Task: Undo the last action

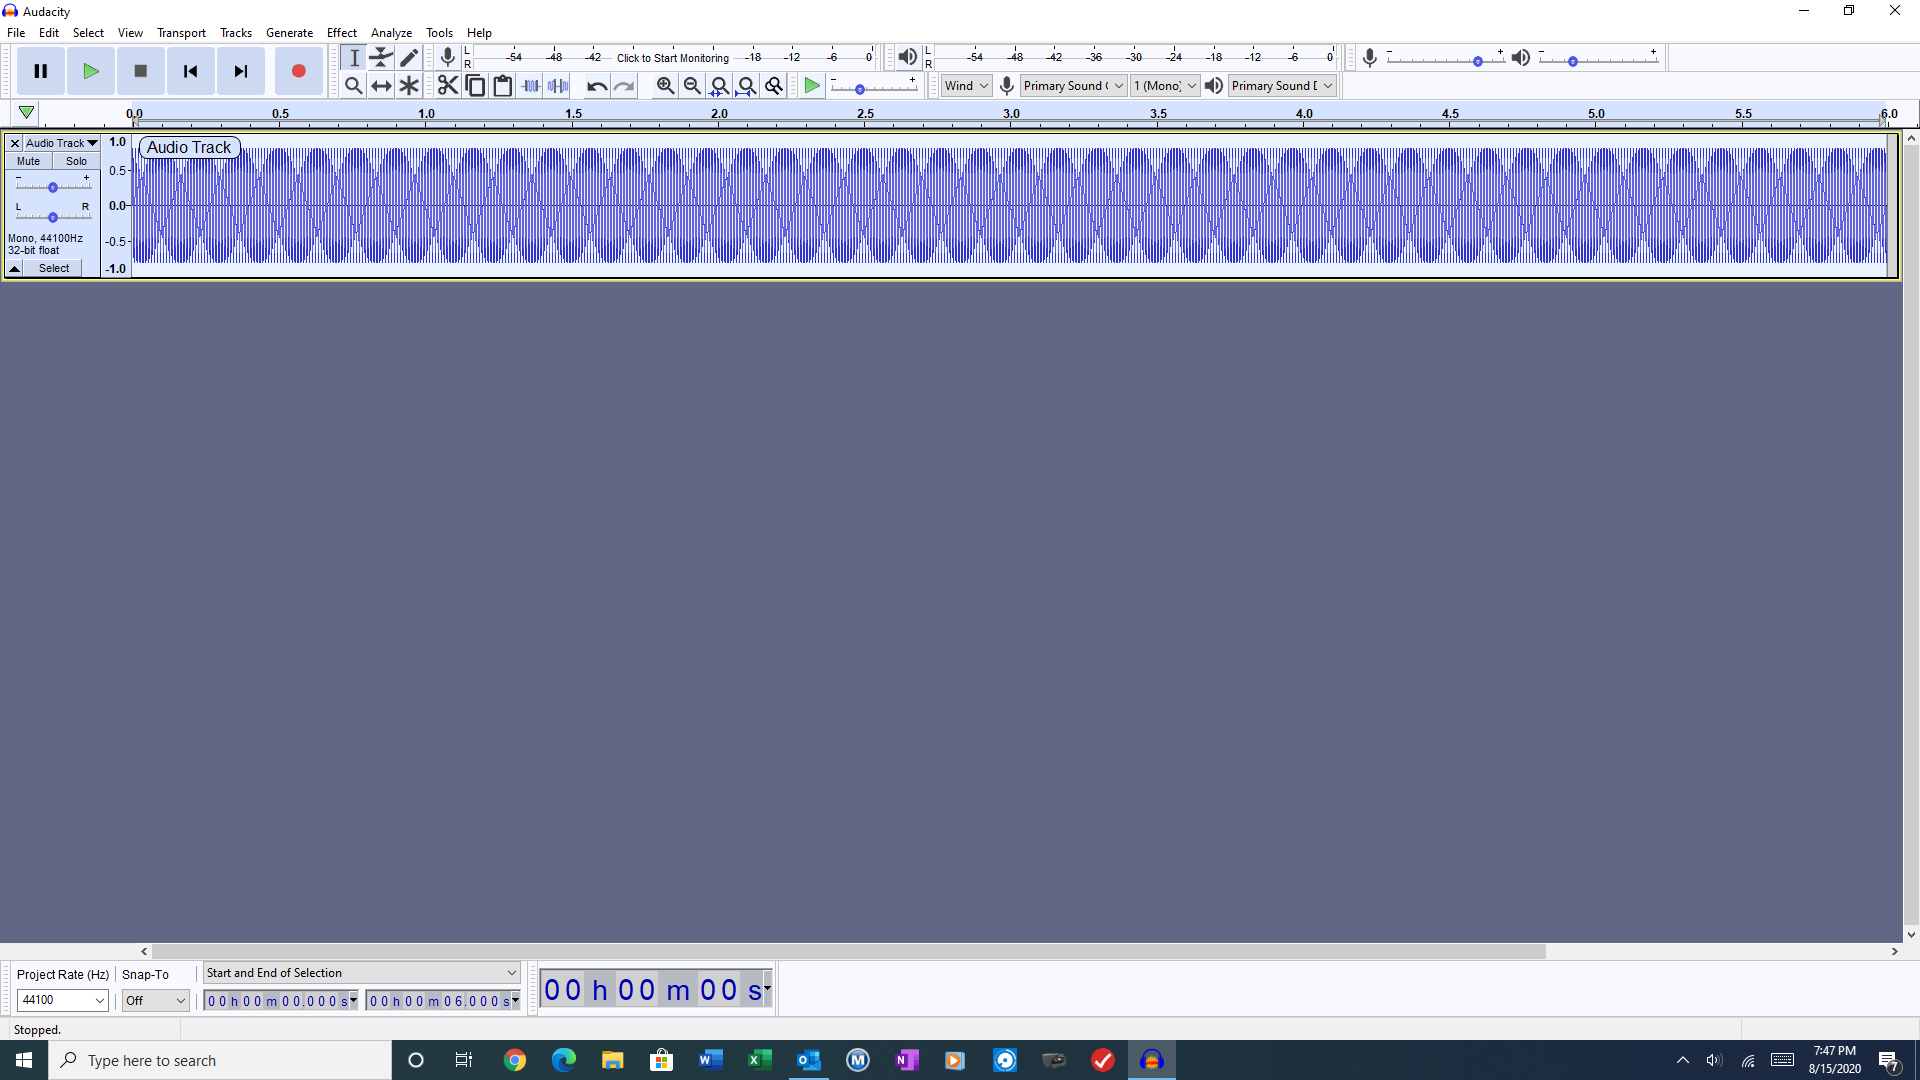Action: coord(597,86)
